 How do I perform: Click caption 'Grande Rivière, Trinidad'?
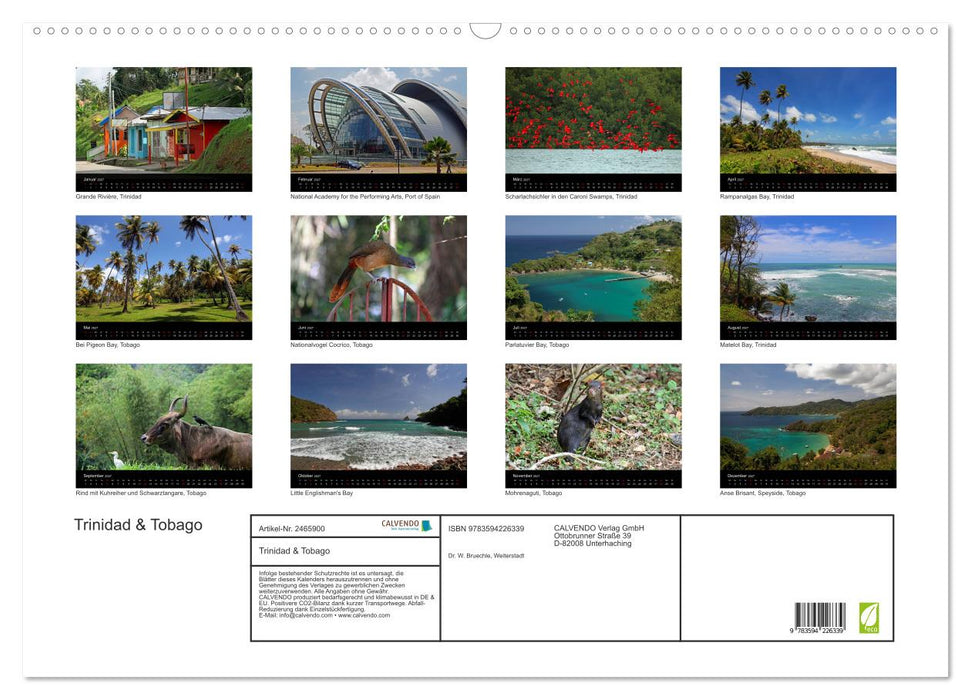(108, 196)
